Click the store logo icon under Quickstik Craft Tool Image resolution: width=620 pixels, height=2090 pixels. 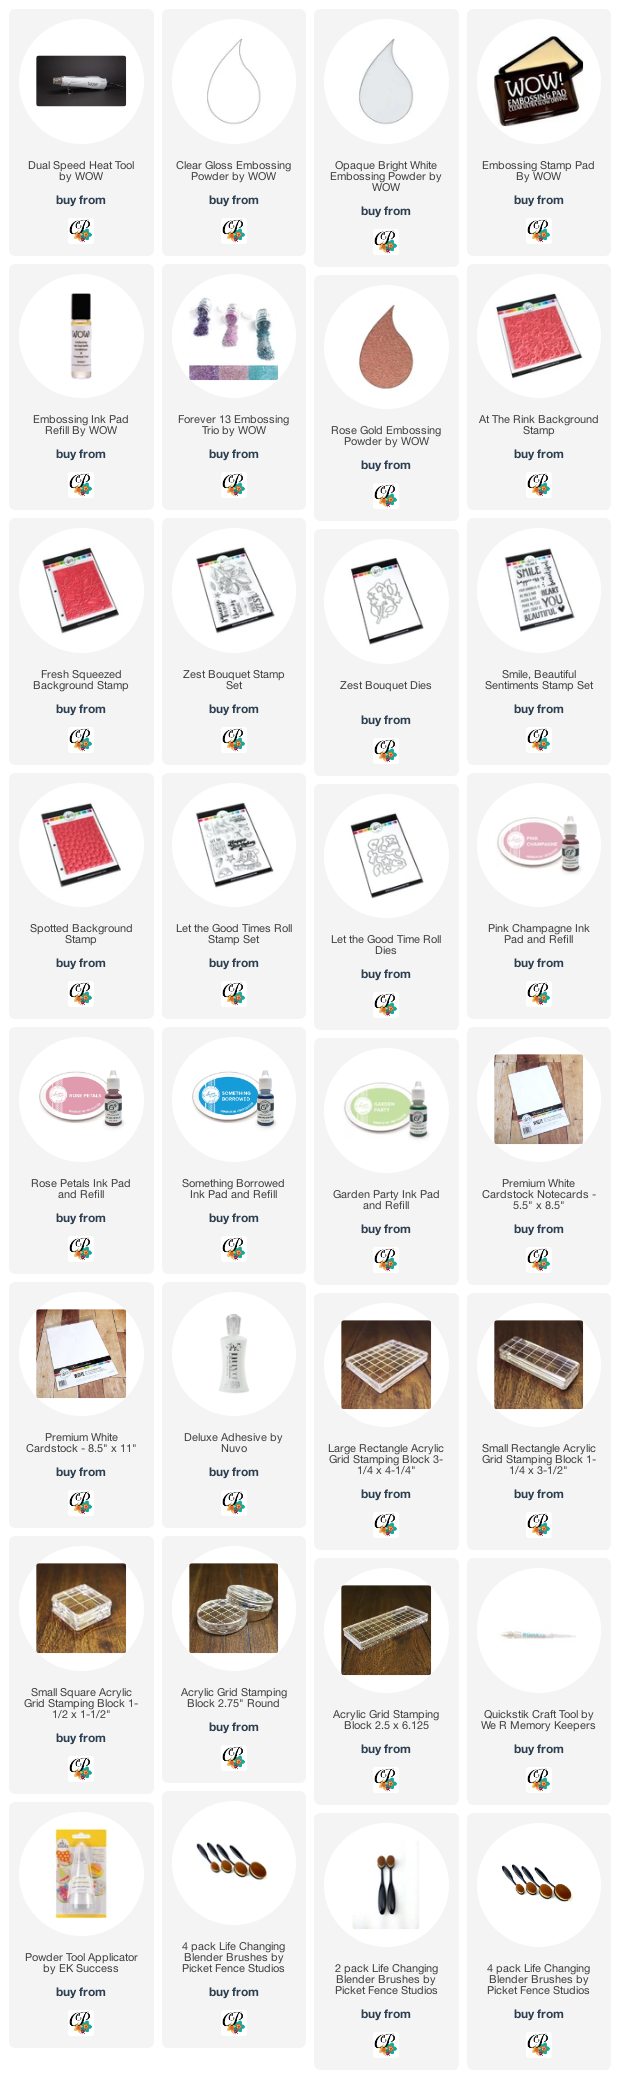538,1778
